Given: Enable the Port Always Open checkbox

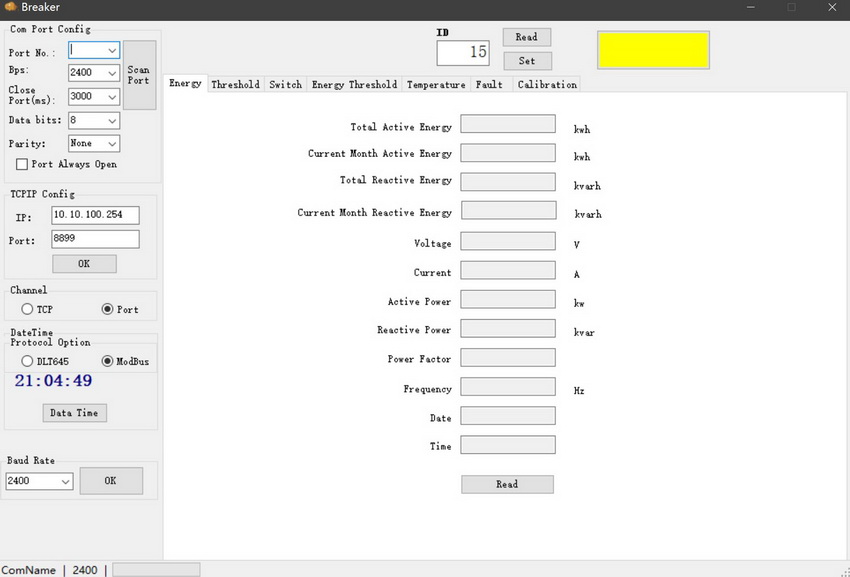Looking at the screenshot, I should point(22,164).
